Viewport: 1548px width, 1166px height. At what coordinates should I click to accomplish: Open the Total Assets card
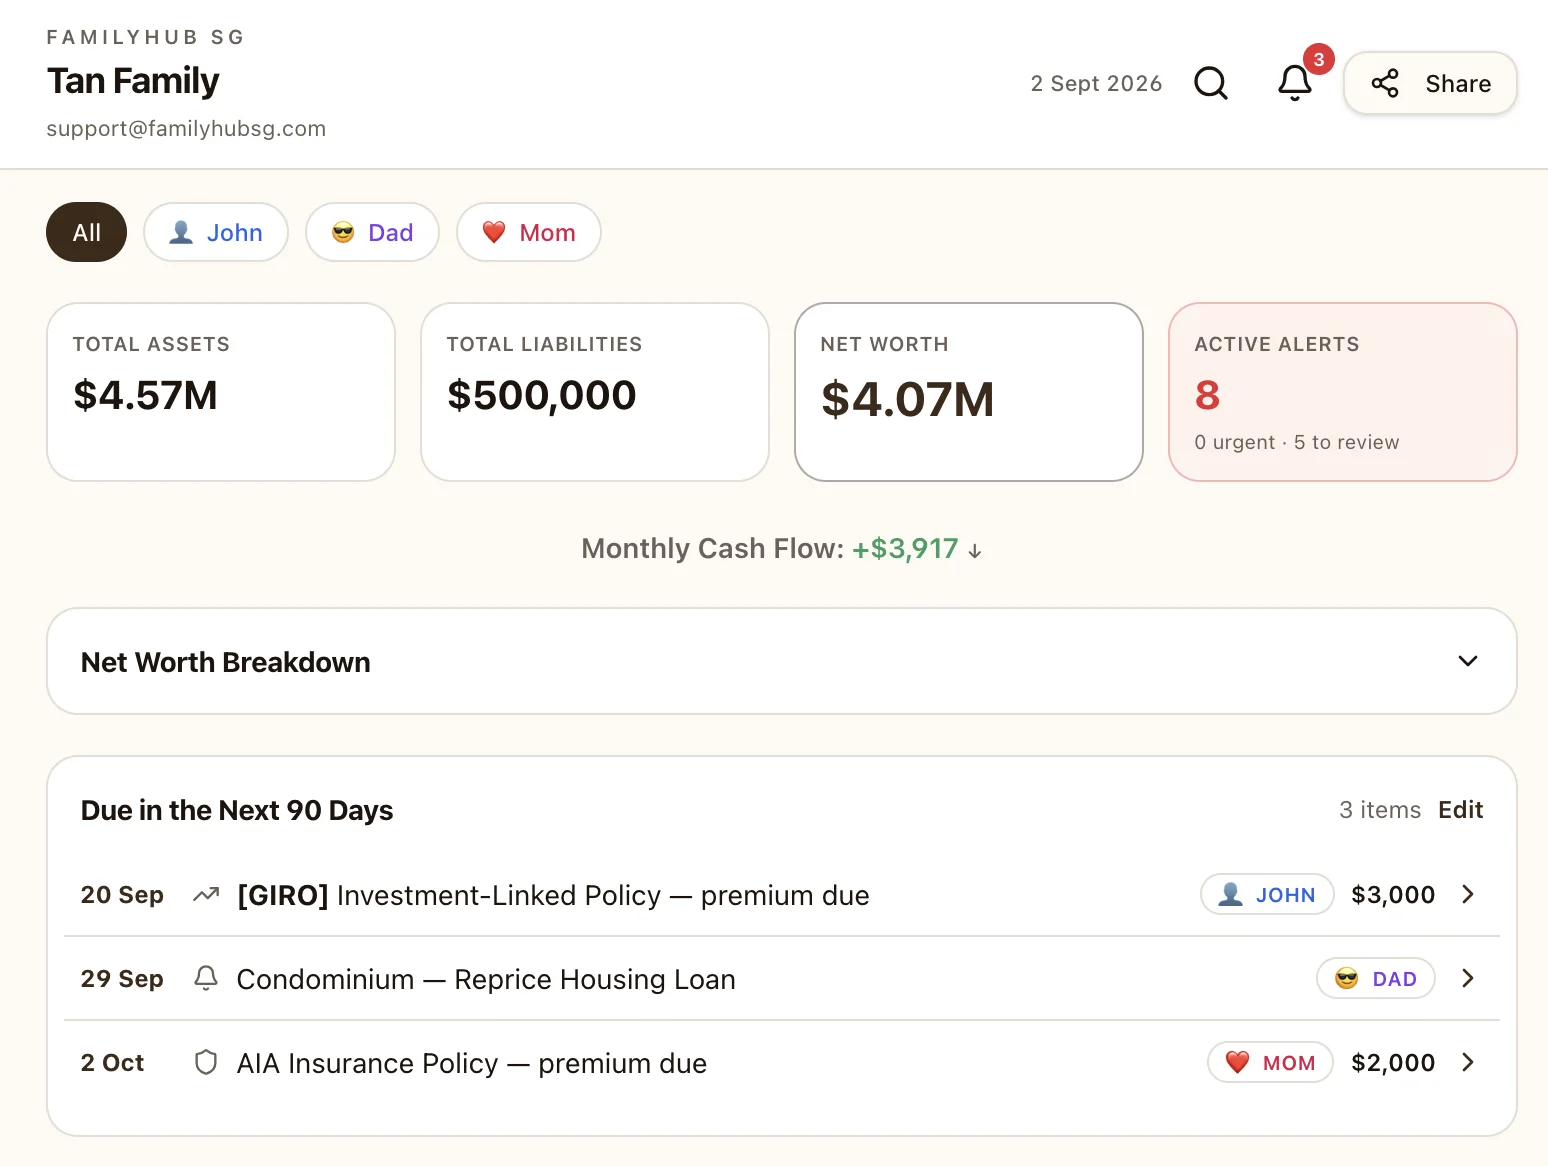click(221, 392)
